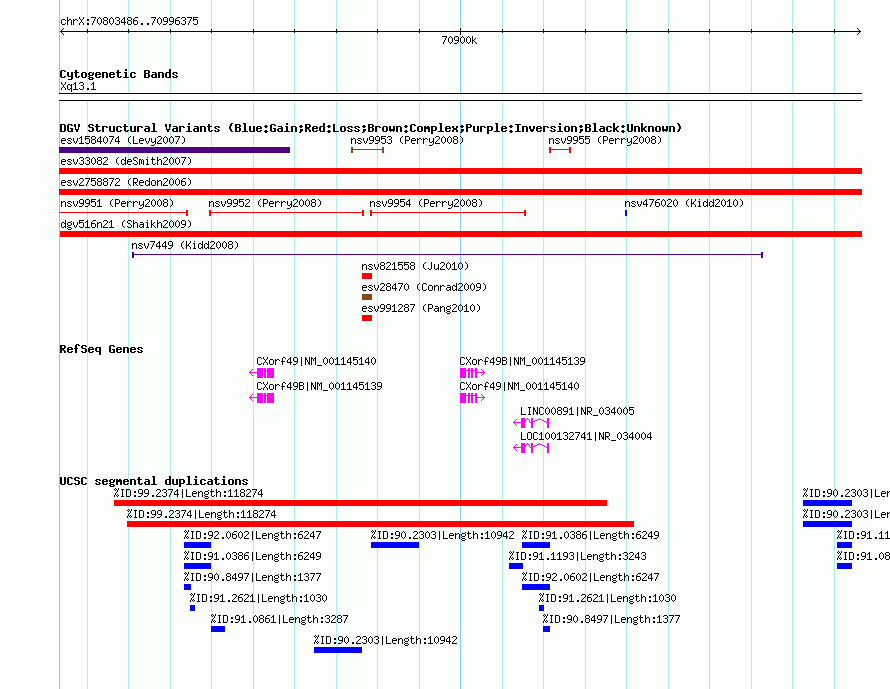Click the purple esv1584074 inversion bar
This screenshot has height=689, width=890.
[x=175, y=150]
